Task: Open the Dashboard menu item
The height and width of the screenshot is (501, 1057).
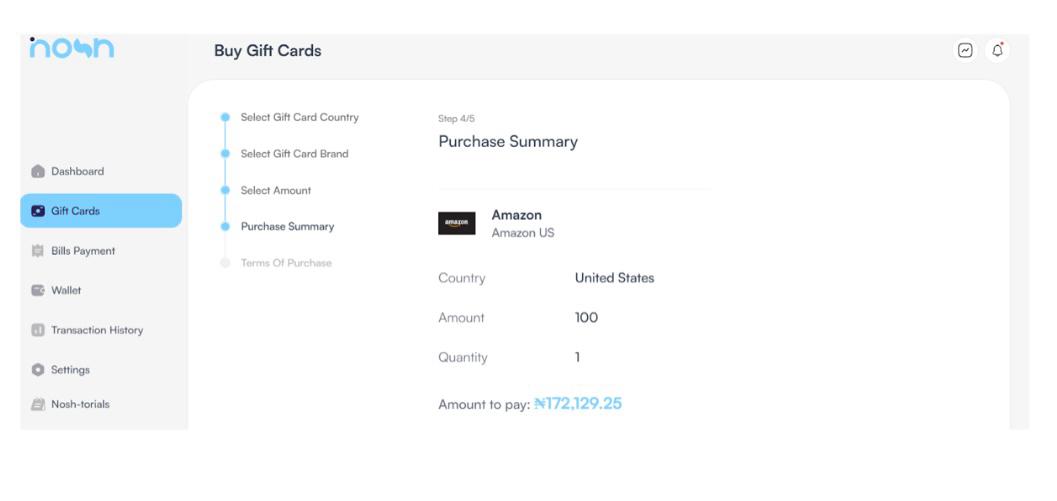Action: coord(77,171)
